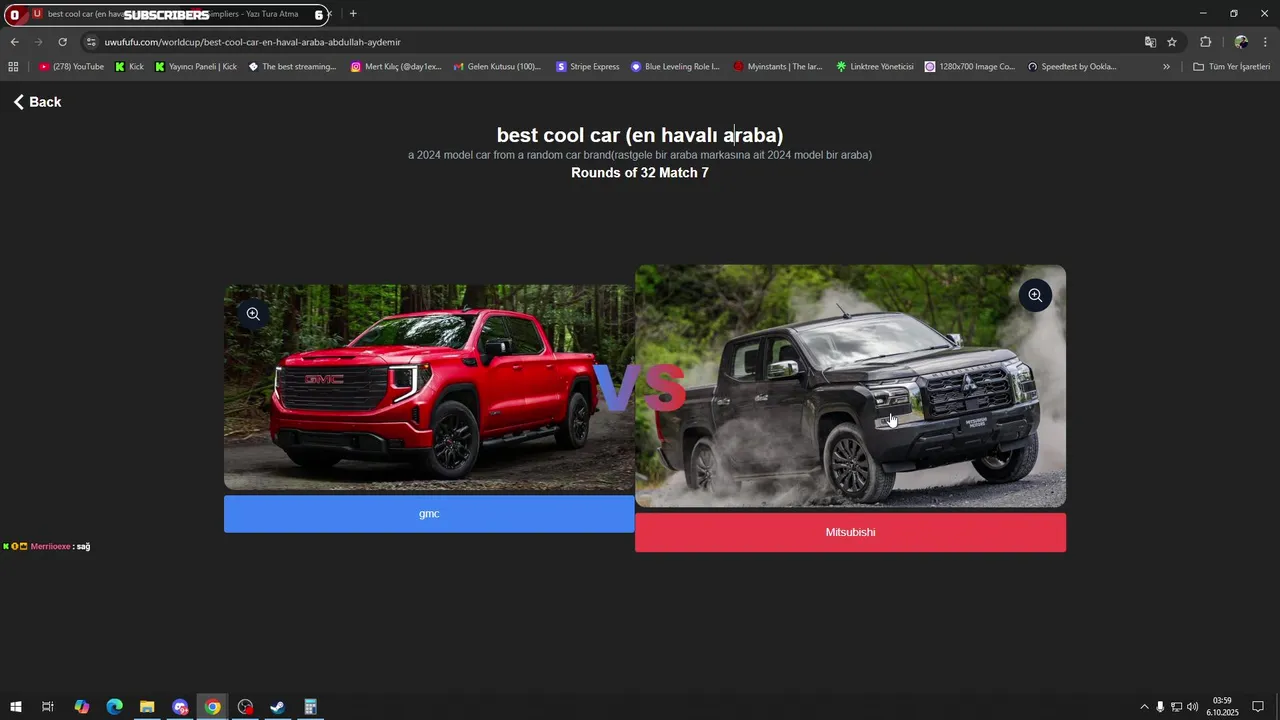Open a new tab with plus button
This screenshot has width=1280, height=720.
pyautogui.click(x=353, y=14)
